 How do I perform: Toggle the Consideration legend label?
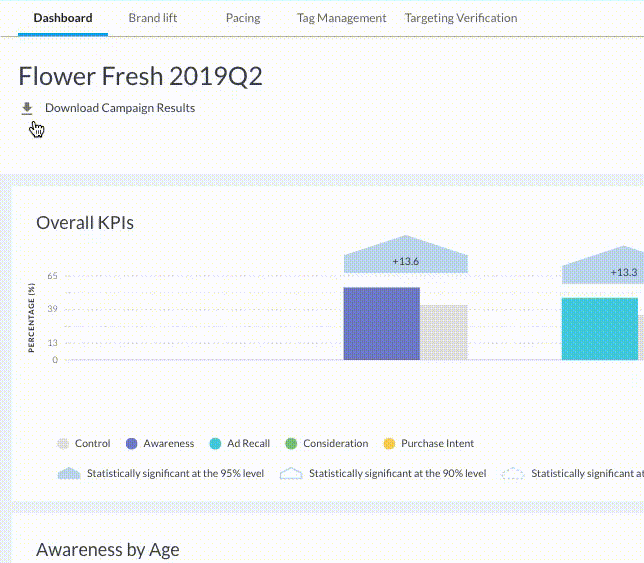click(x=336, y=444)
